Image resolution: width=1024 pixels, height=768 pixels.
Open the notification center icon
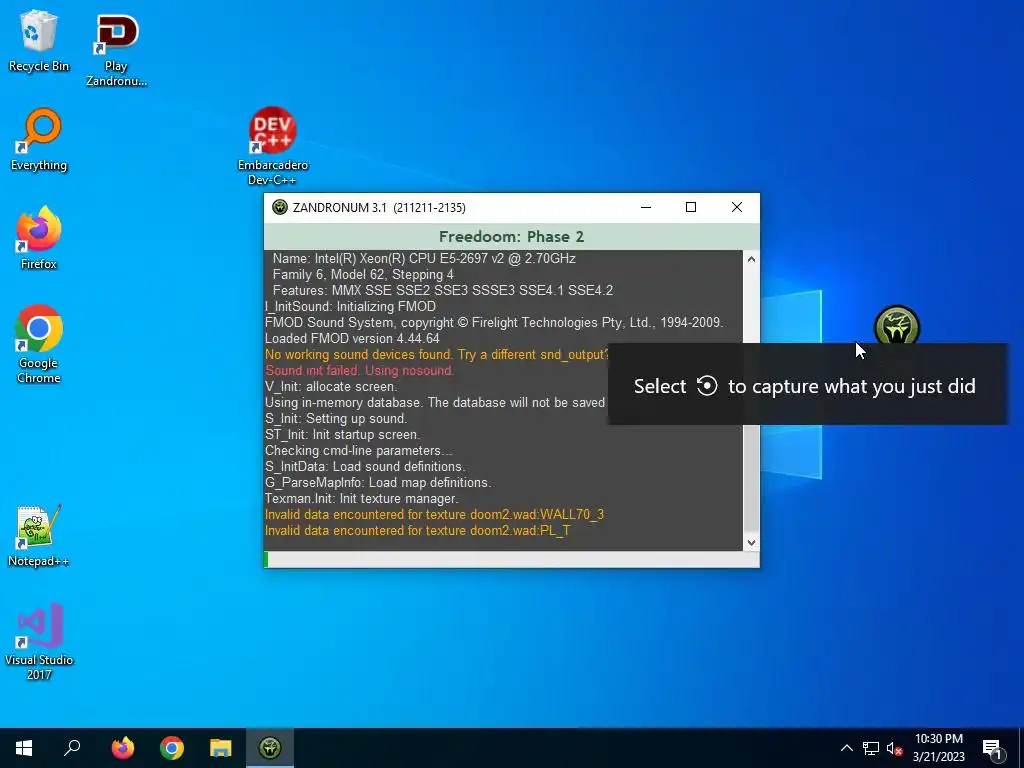click(992, 748)
